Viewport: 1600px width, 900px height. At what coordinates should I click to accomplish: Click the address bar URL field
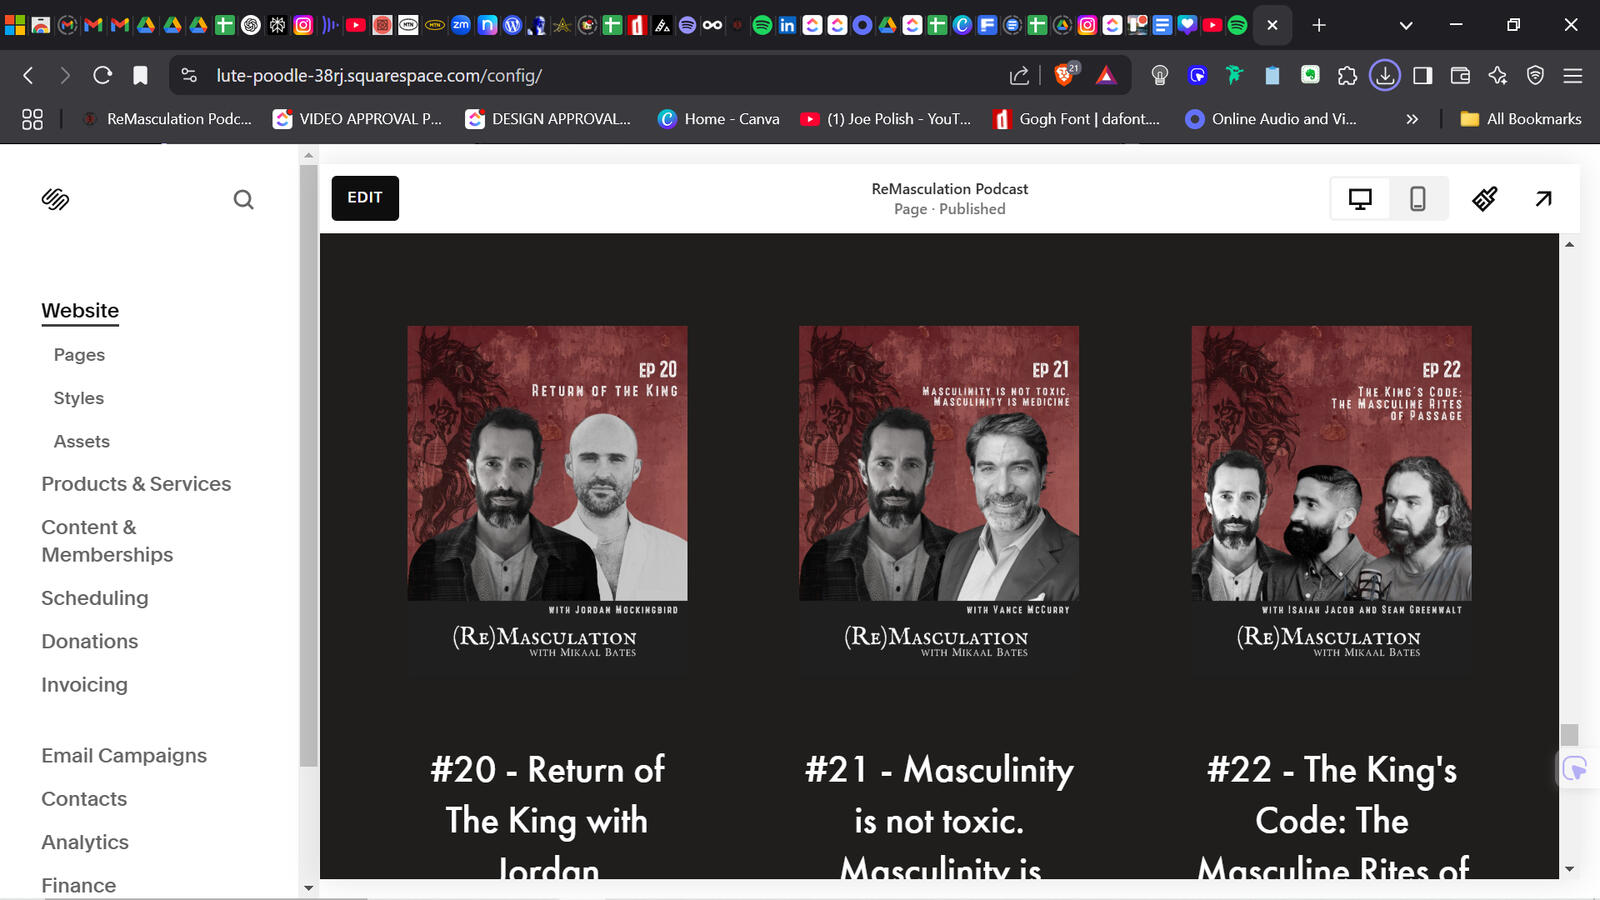click(600, 75)
